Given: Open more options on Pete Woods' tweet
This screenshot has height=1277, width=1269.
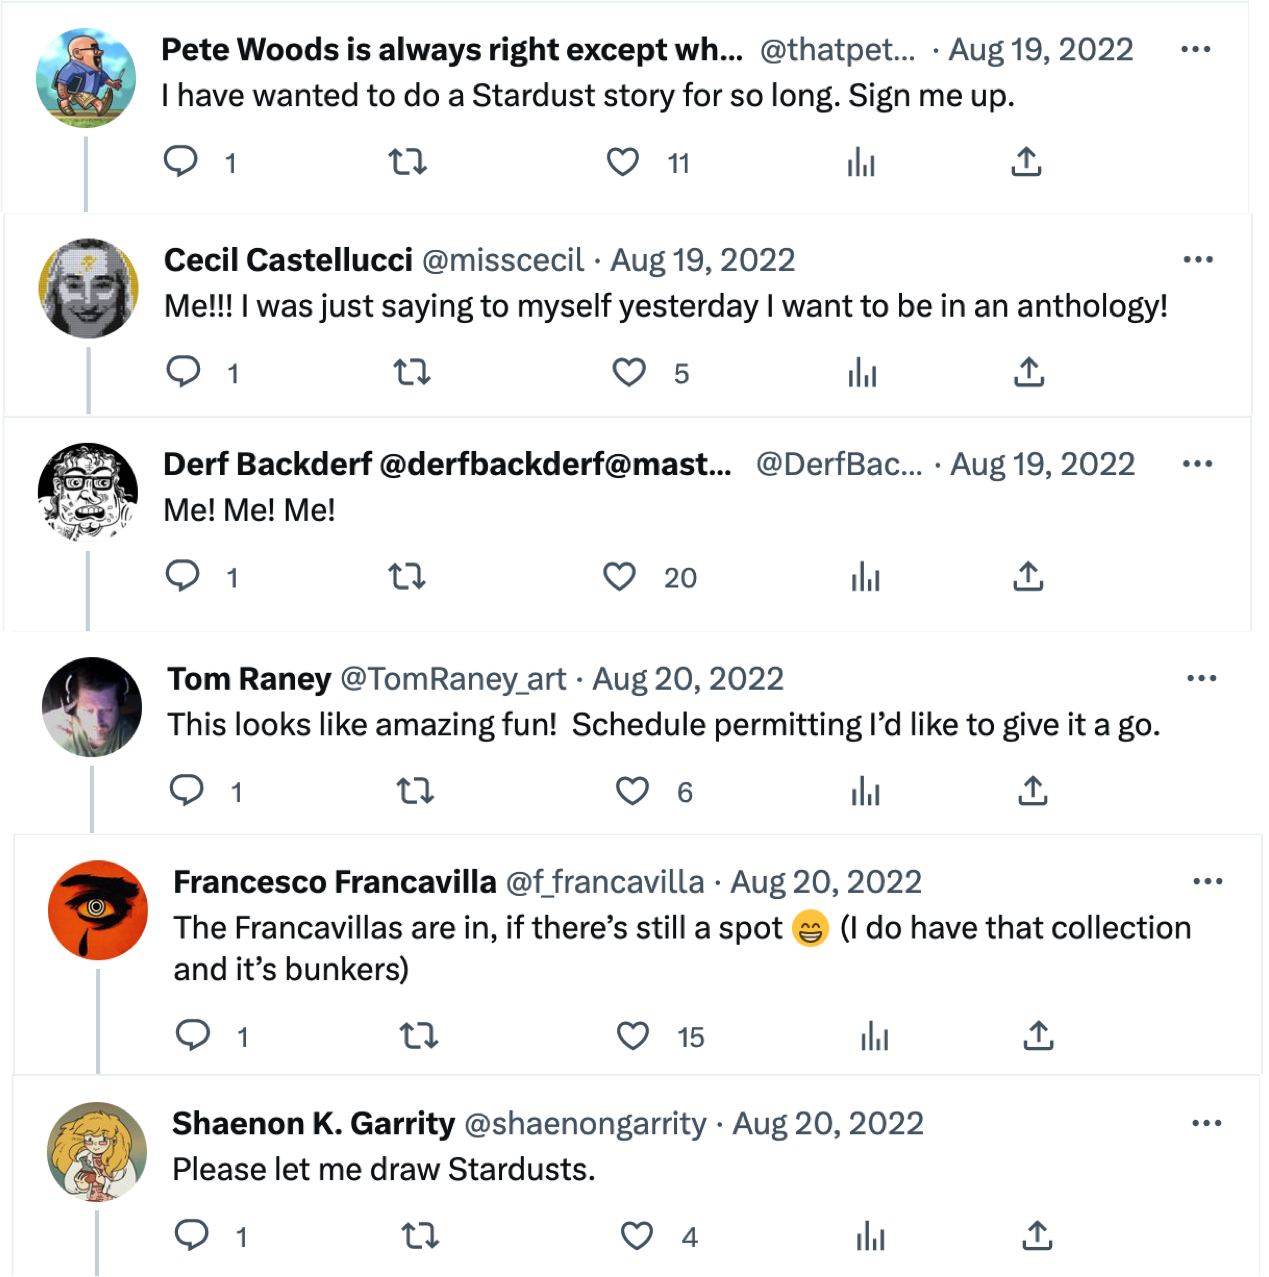Looking at the screenshot, I should click(1195, 49).
